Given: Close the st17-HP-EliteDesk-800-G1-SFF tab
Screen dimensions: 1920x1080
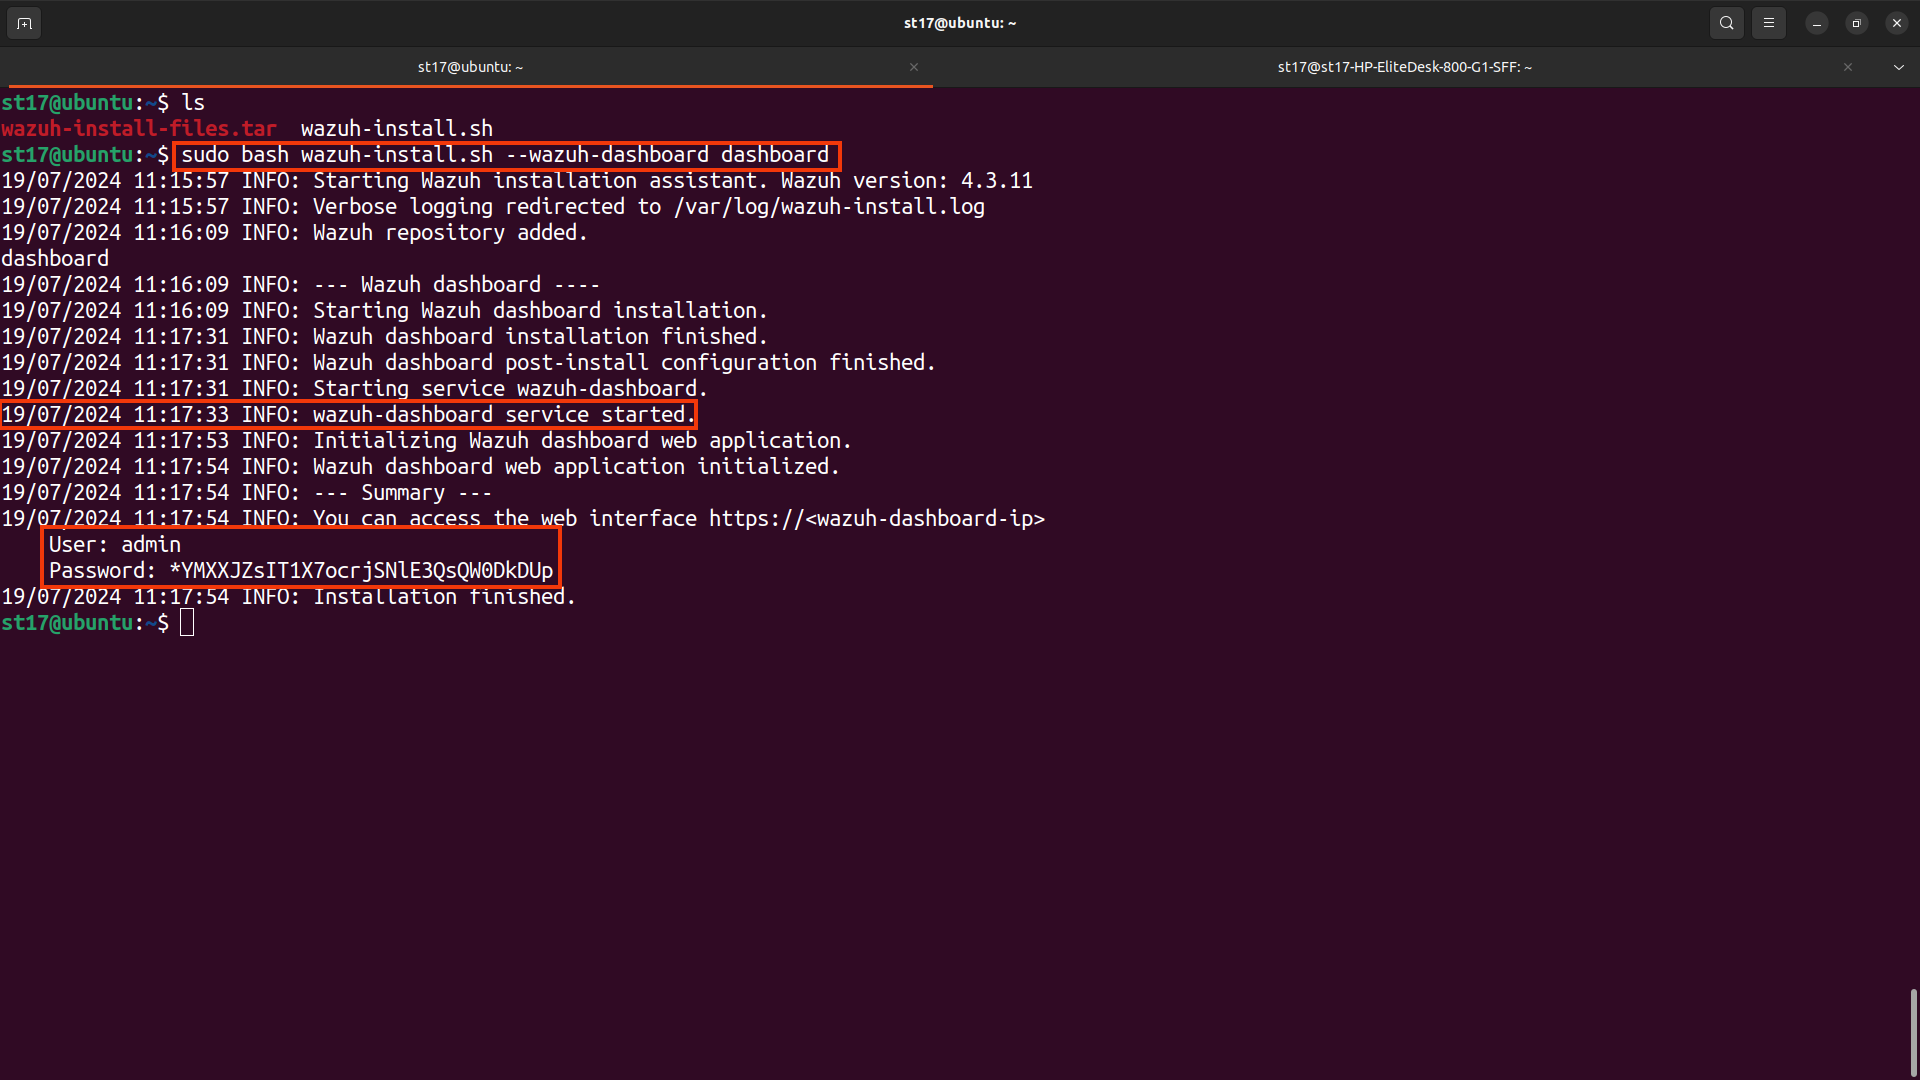Looking at the screenshot, I should 1848,67.
